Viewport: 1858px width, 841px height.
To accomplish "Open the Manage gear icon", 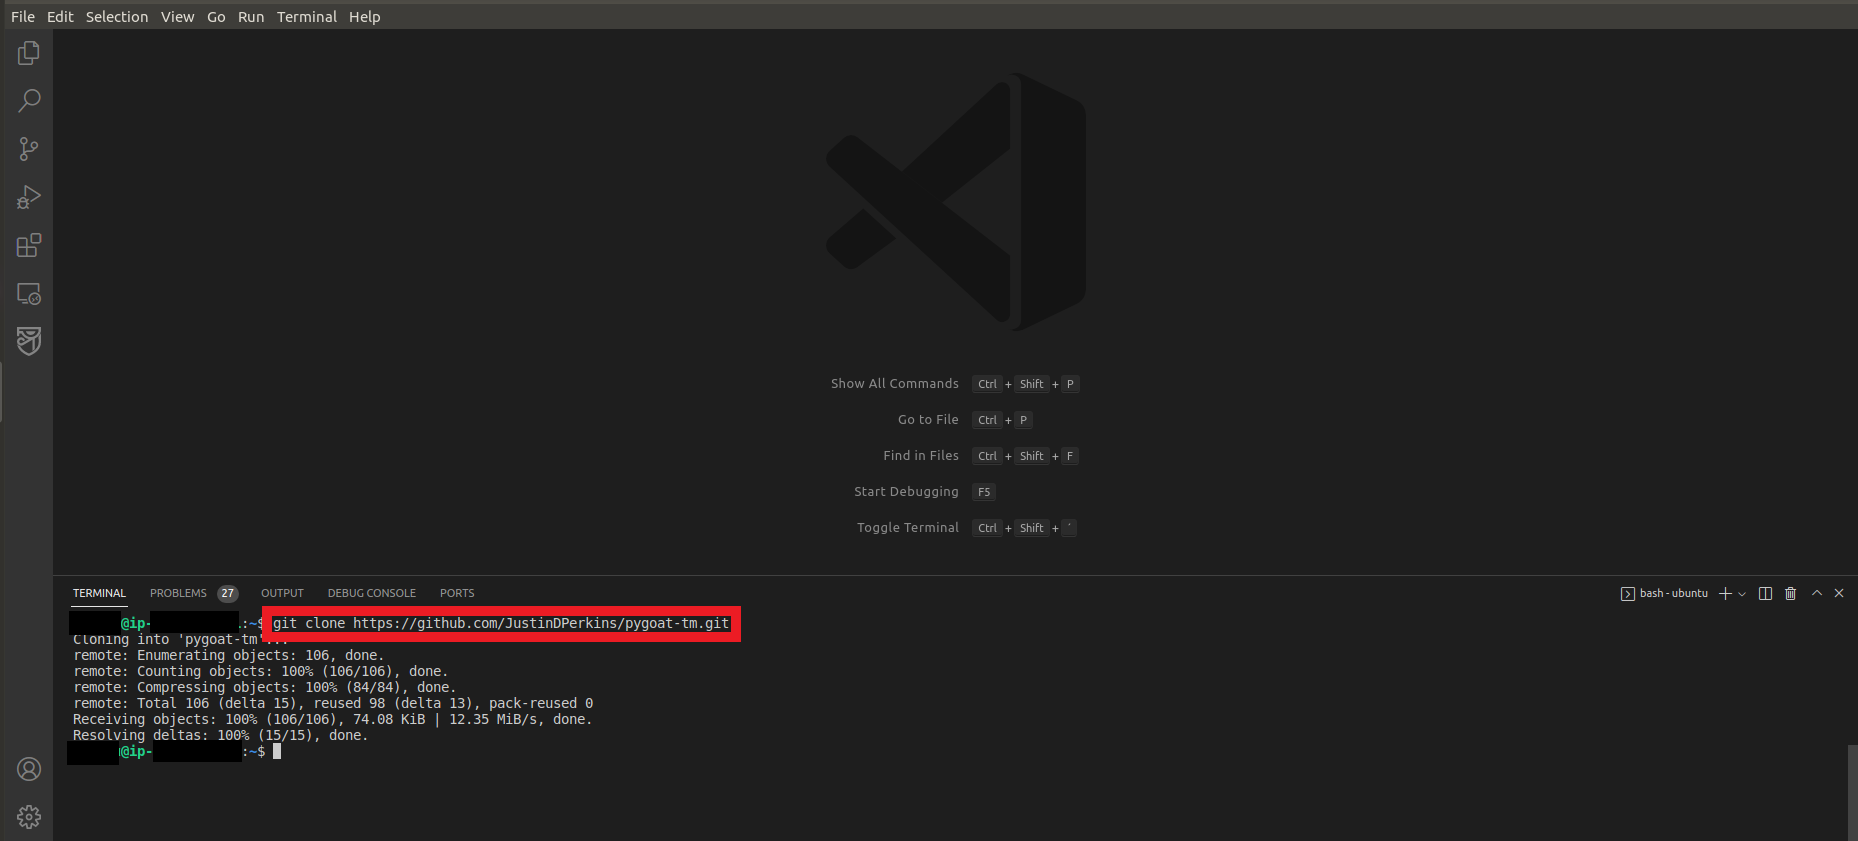I will (x=29, y=817).
